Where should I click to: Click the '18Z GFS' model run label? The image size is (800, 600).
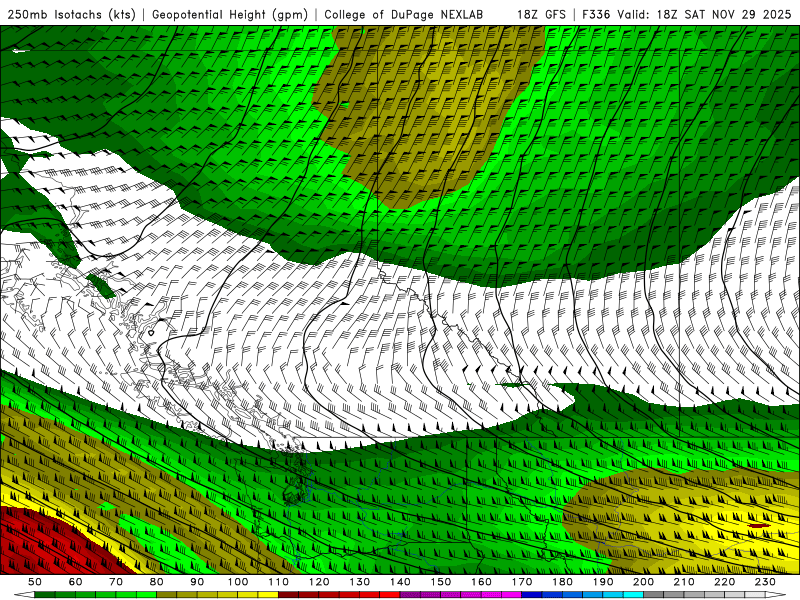point(541,14)
